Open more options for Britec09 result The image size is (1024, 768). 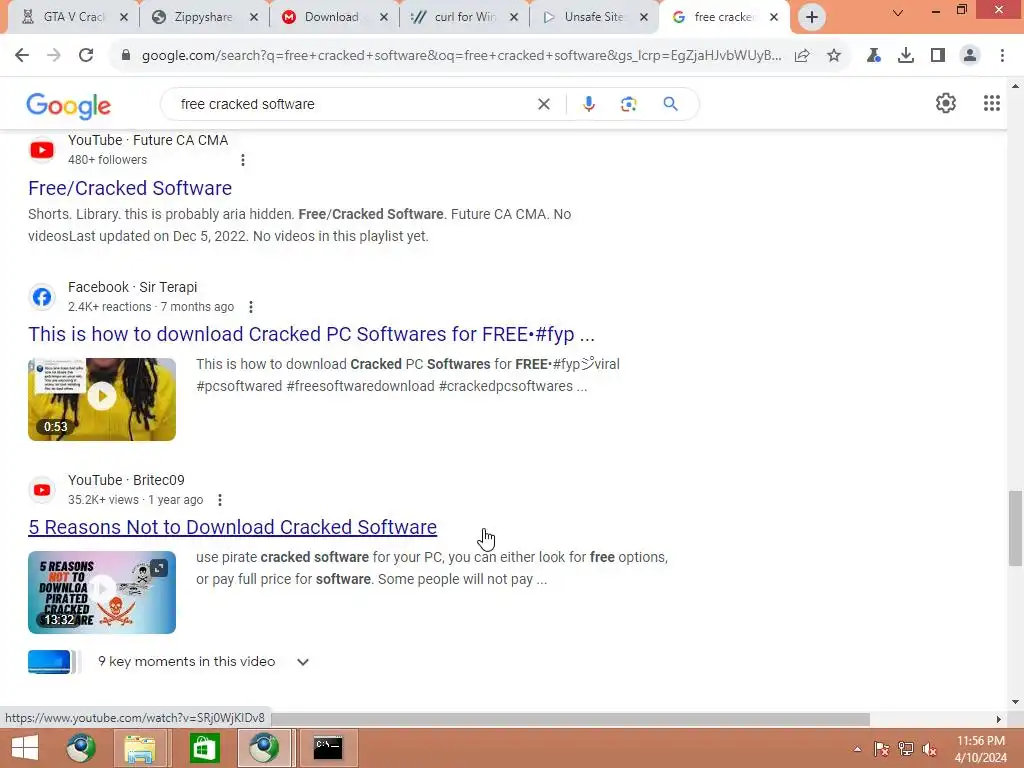220,500
